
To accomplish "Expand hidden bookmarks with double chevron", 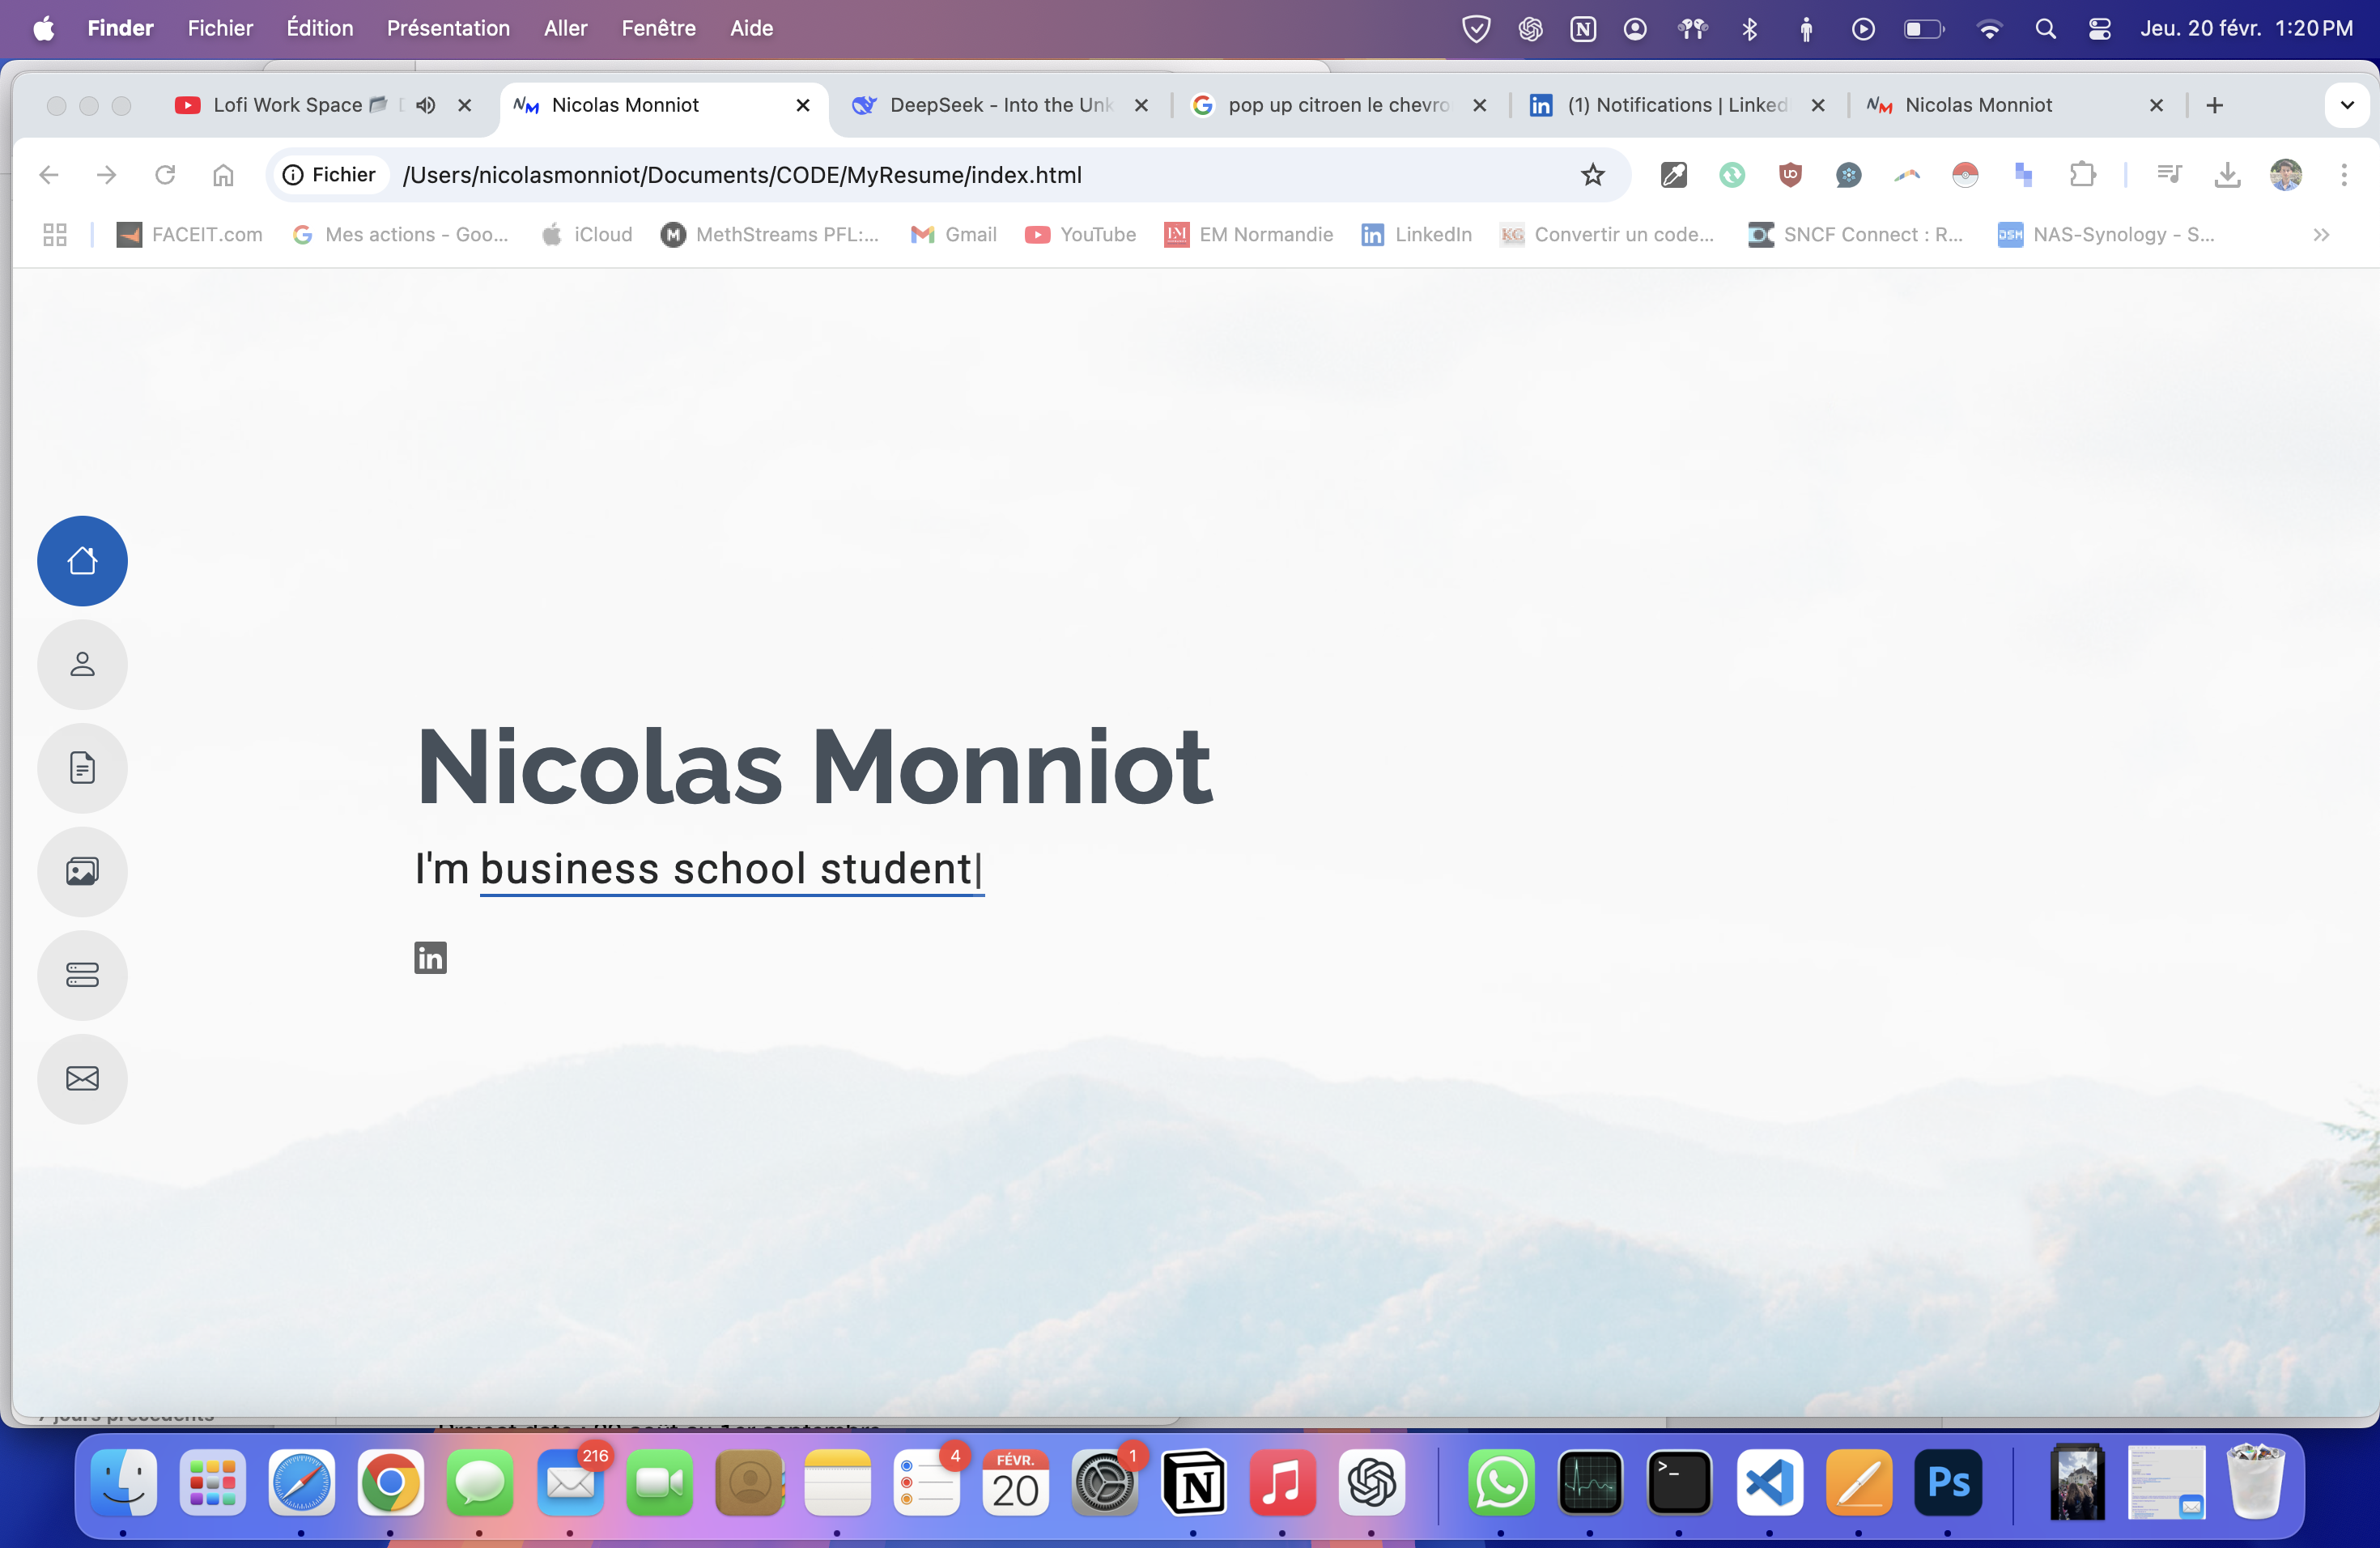I will pyautogui.click(x=2321, y=235).
